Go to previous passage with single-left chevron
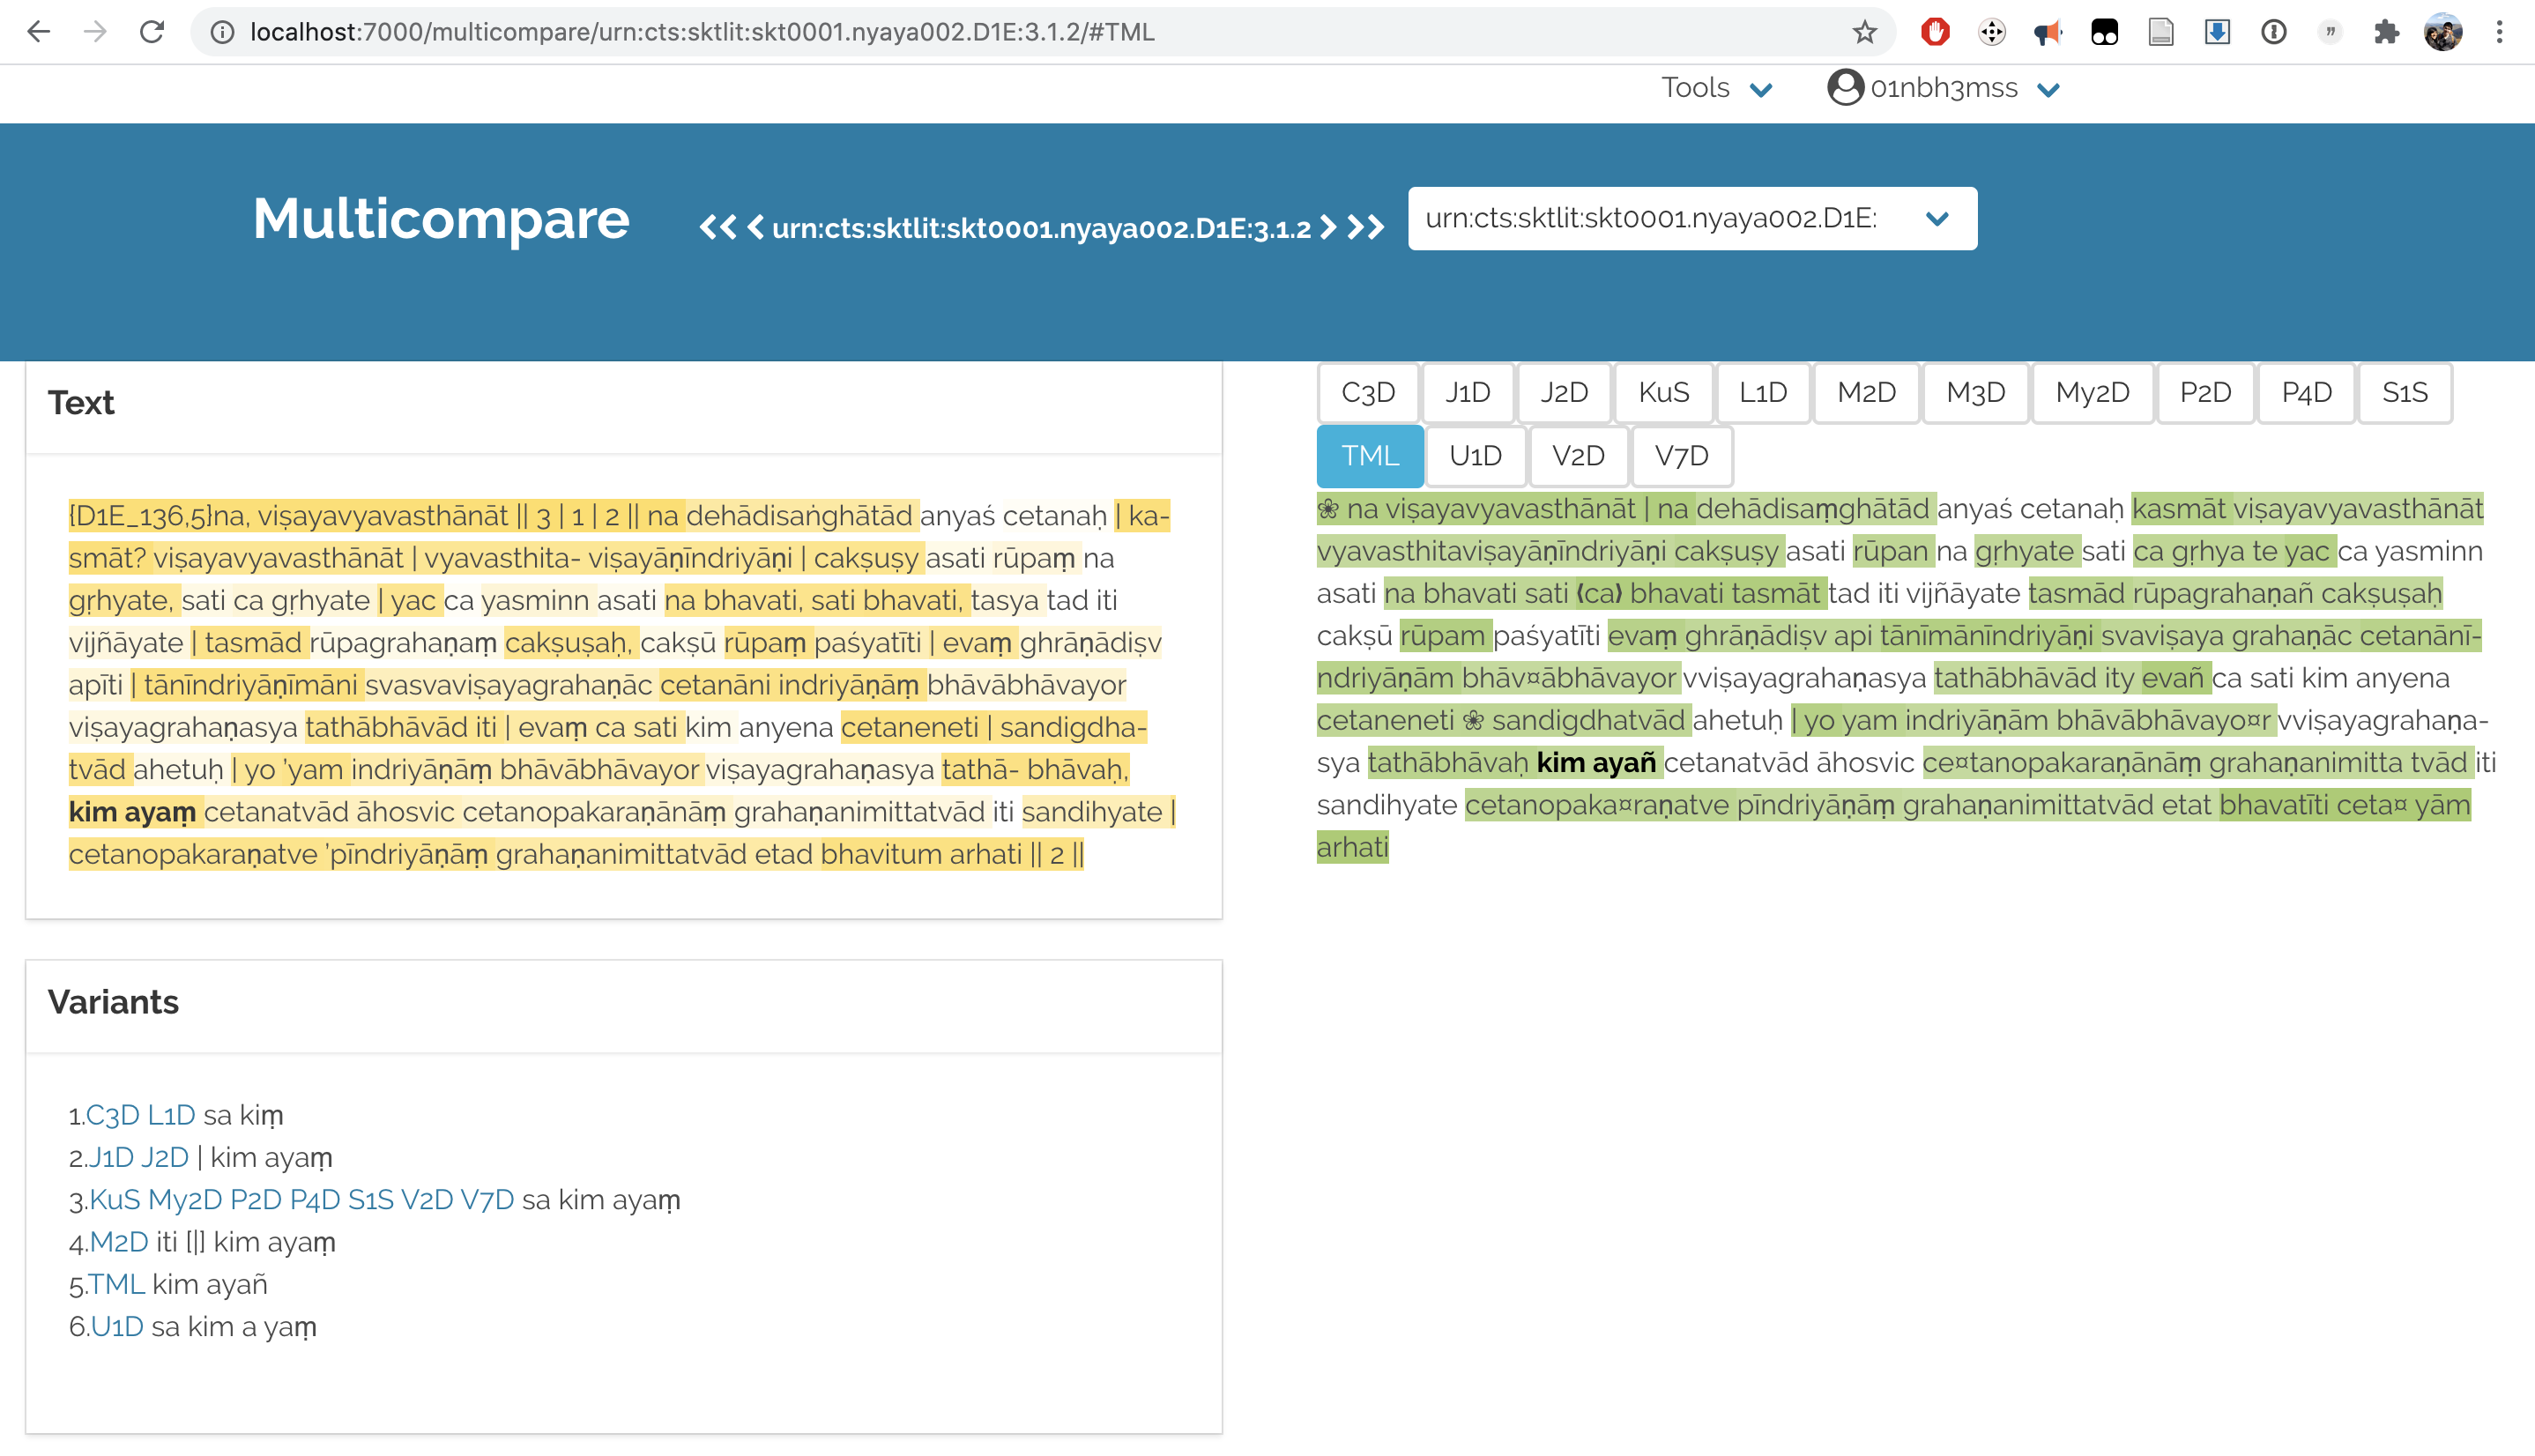 click(x=755, y=227)
